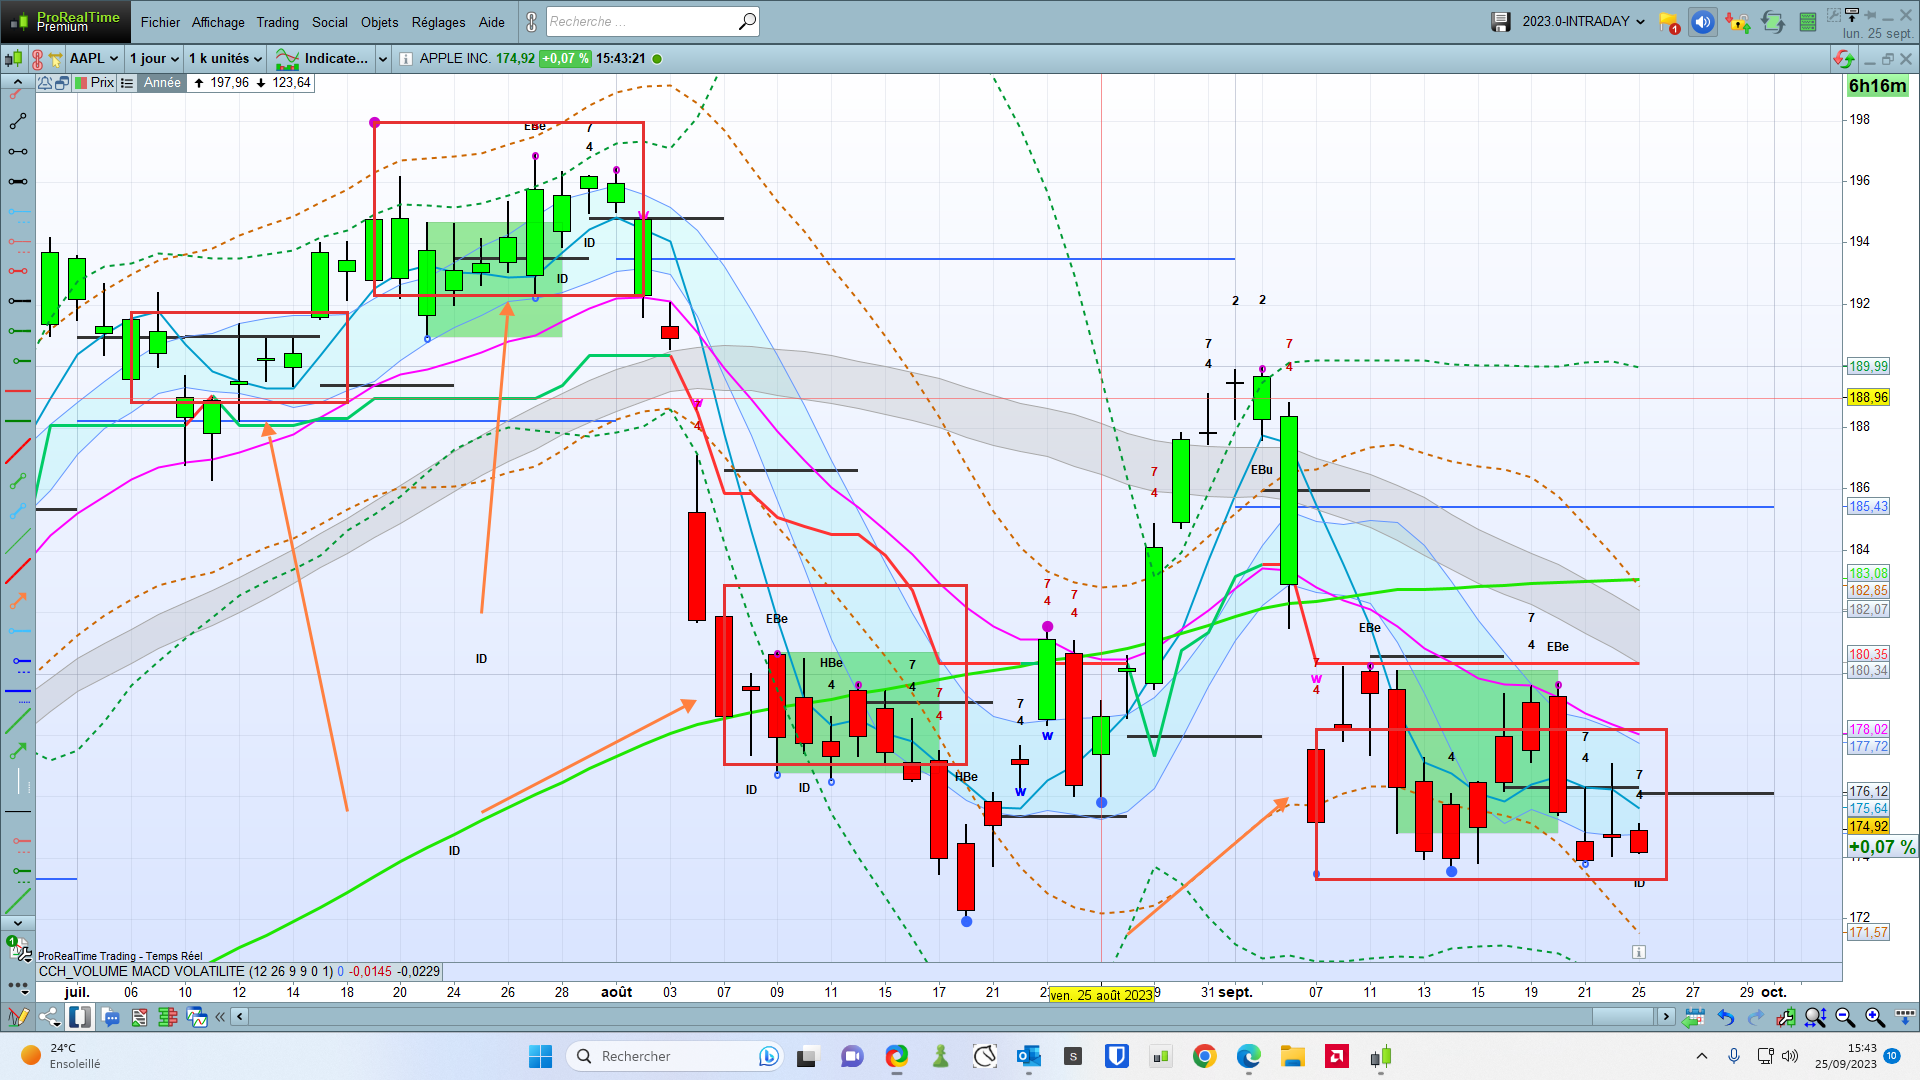Open the 1 jour timeframe dropdown
The width and height of the screenshot is (1920, 1080).
click(154, 58)
